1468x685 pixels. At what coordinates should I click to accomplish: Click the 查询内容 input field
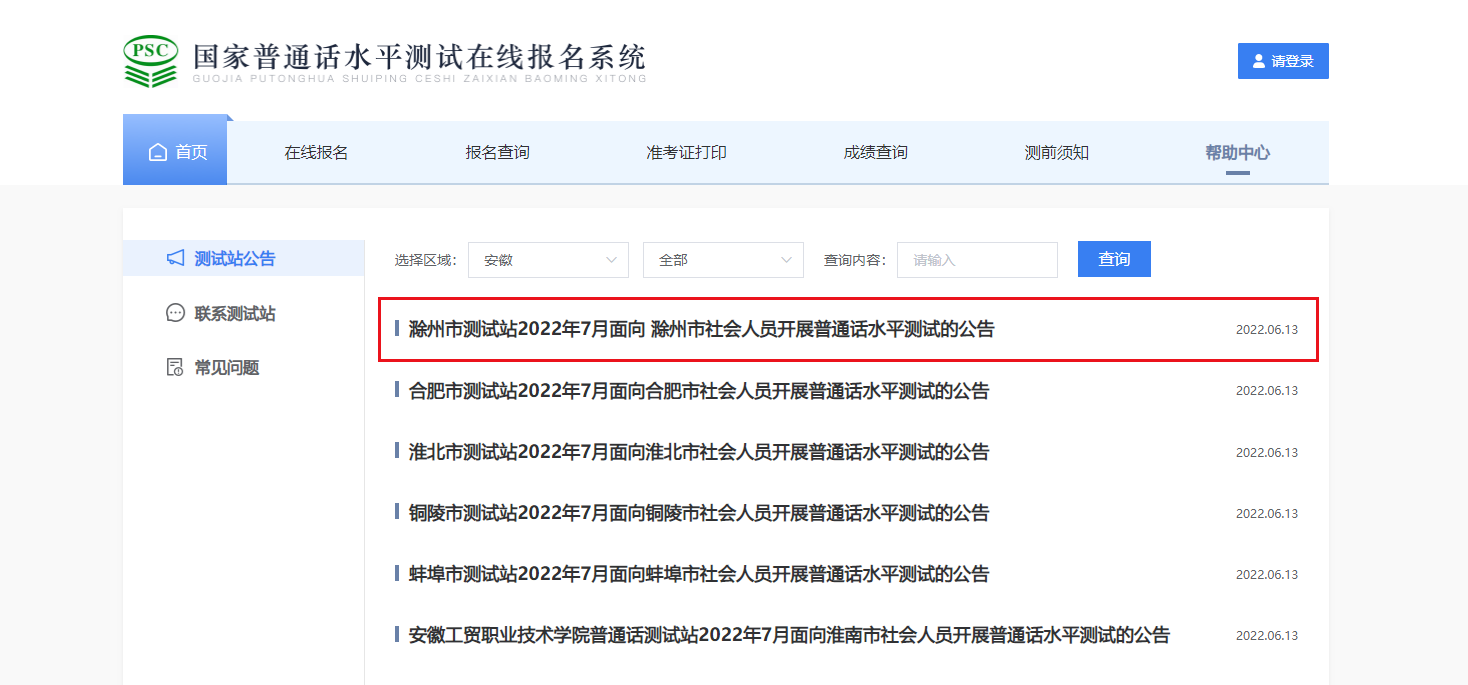[x=977, y=260]
